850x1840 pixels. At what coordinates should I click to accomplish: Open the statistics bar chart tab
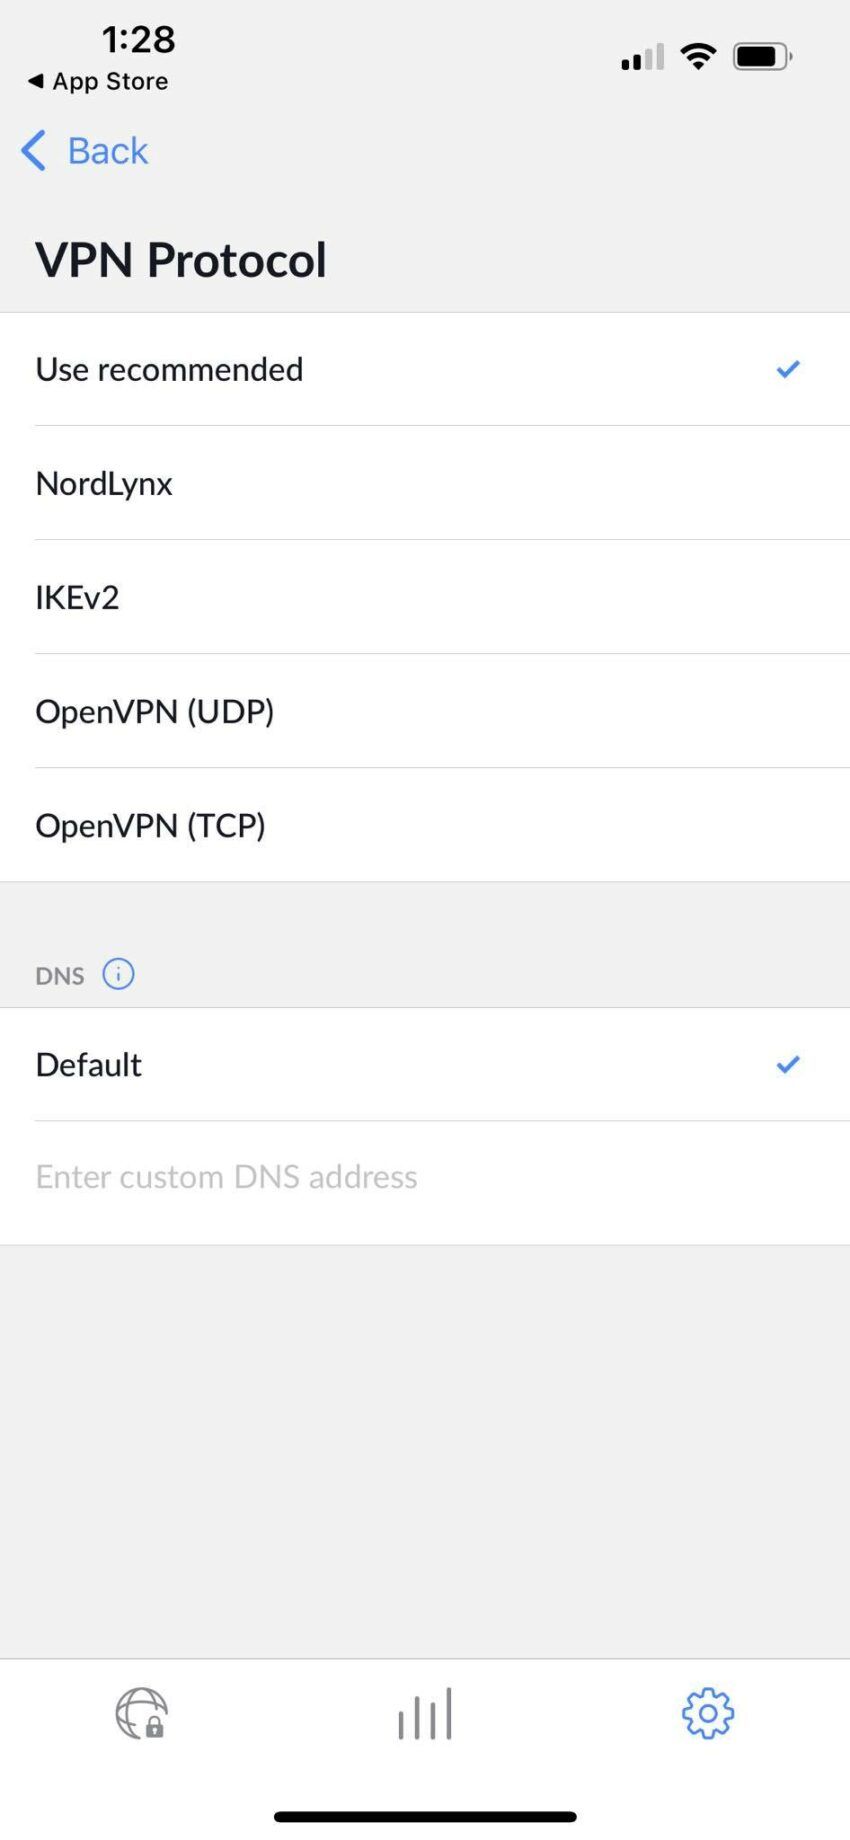[424, 1712]
